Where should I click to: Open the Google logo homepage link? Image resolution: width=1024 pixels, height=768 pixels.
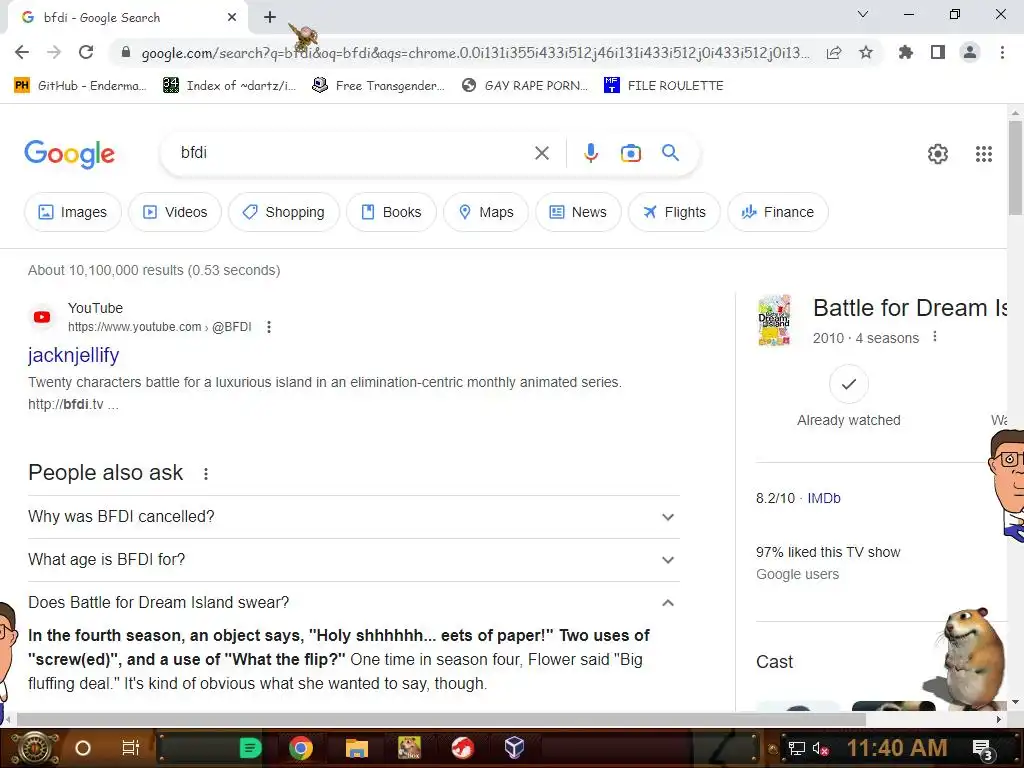69,154
